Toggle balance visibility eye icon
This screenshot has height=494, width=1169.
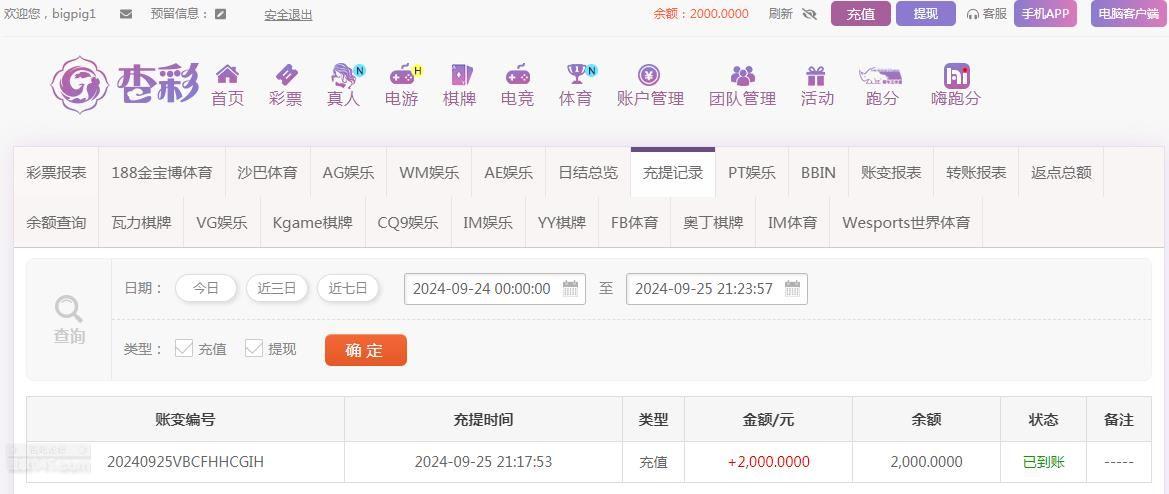[x=810, y=13]
